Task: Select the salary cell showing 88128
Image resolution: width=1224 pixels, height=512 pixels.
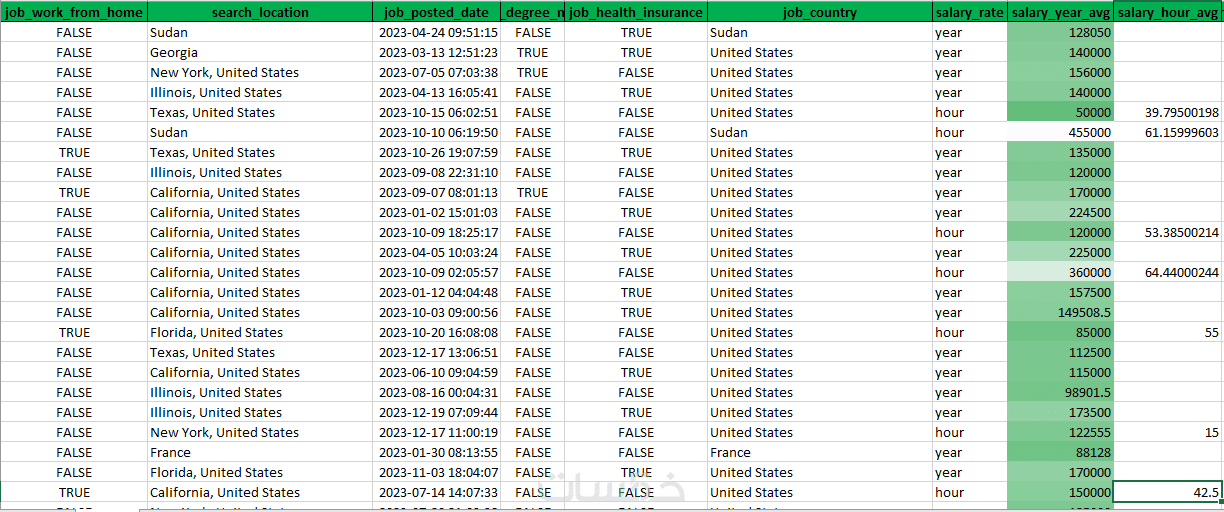Action: pos(1060,453)
